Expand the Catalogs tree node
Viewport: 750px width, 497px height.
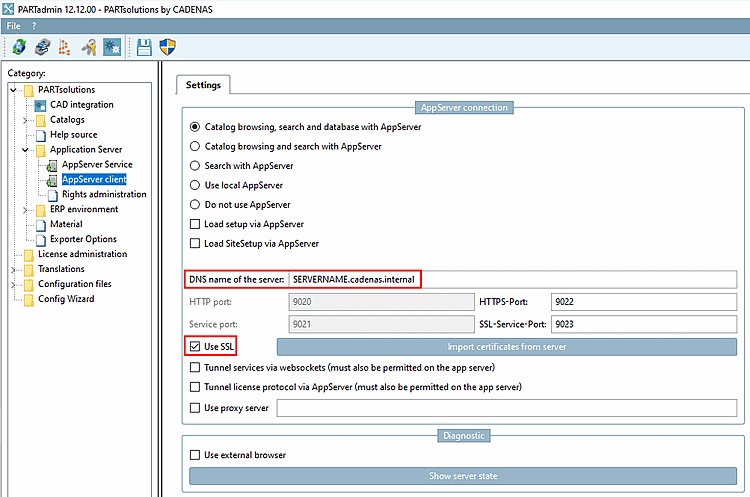coord(25,120)
